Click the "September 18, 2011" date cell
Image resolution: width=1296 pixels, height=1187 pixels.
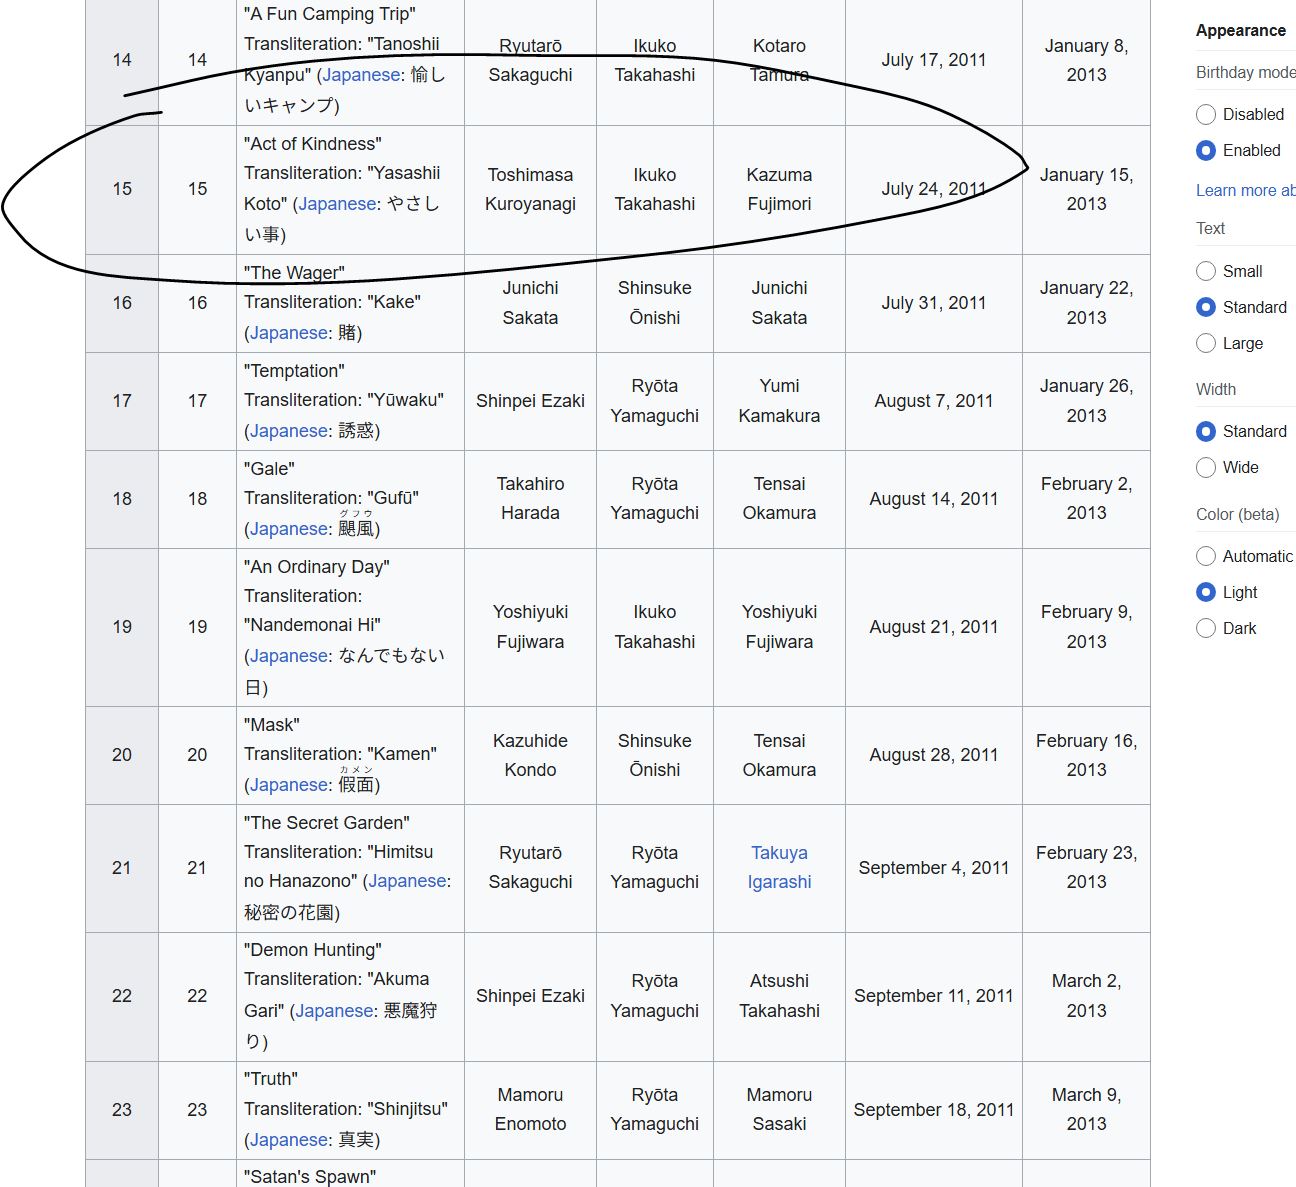[x=934, y=1110]
